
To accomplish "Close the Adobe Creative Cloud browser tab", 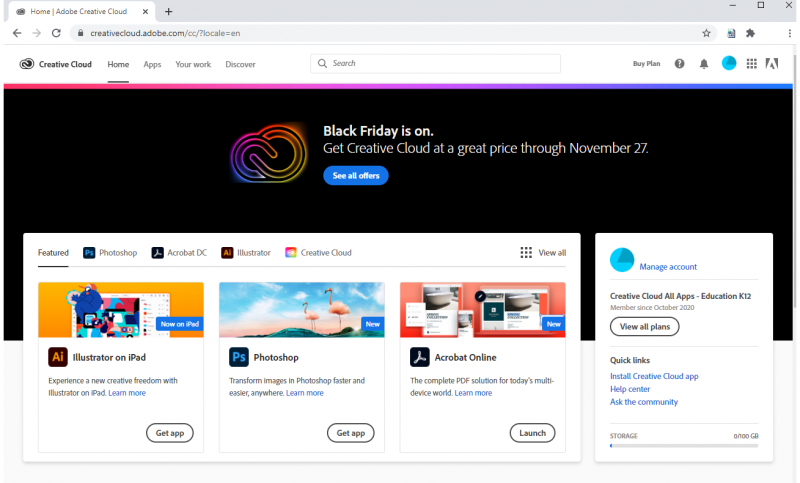I will tap(145, 11).
